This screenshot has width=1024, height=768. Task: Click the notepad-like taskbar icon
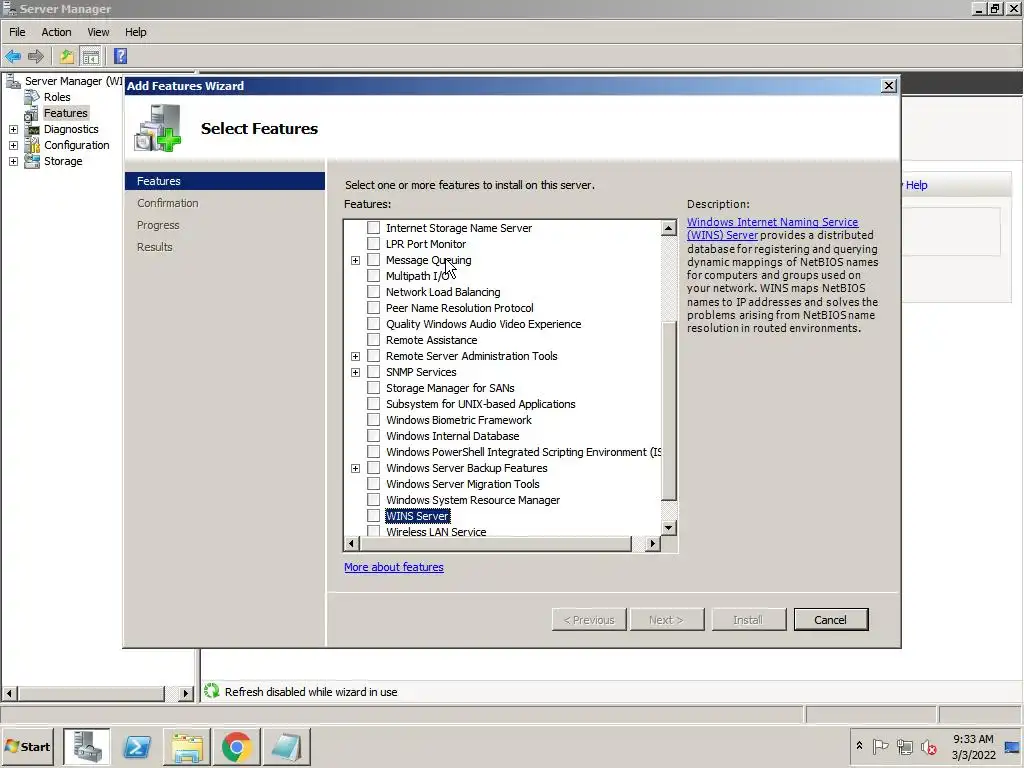pos(286,747)
